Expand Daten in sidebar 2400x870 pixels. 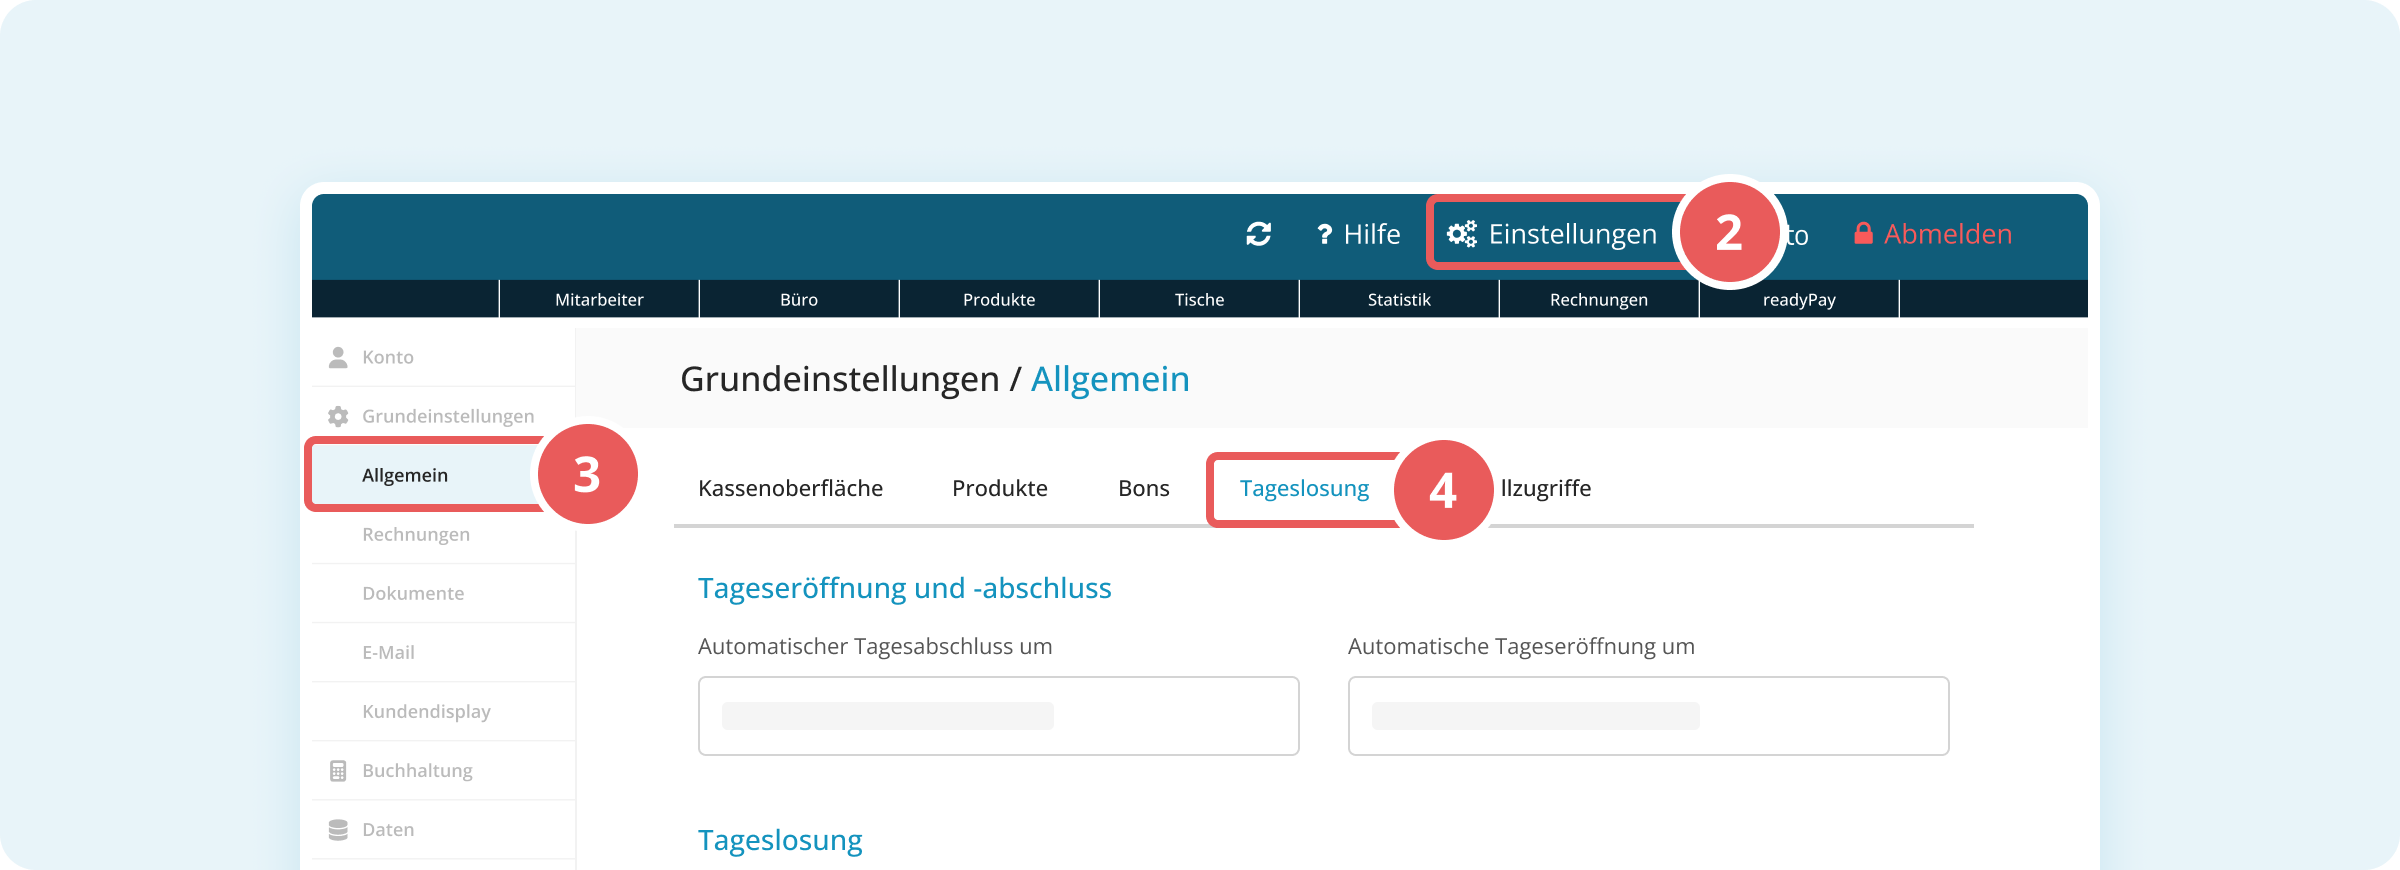click(443, 829)
